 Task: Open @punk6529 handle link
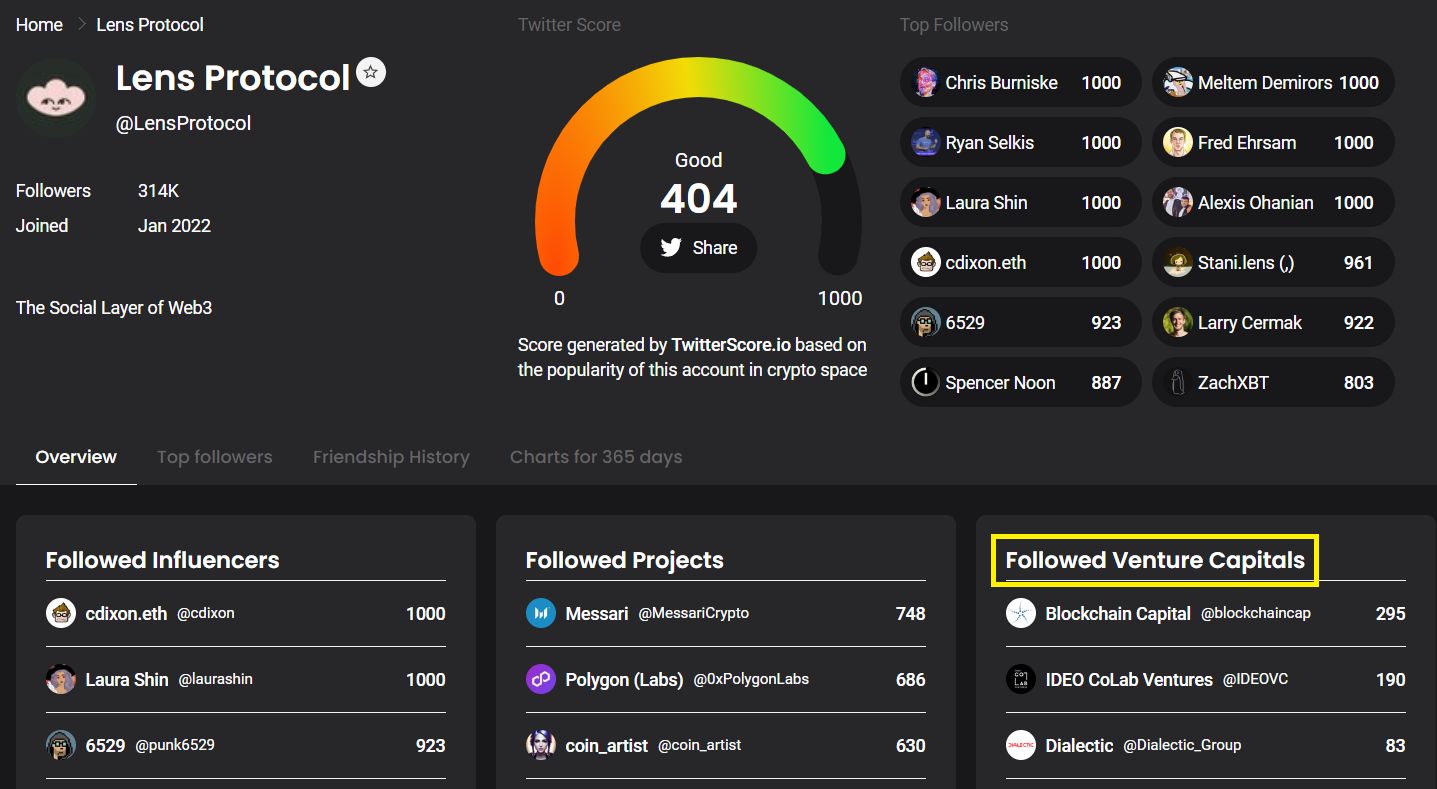[175, 746]
